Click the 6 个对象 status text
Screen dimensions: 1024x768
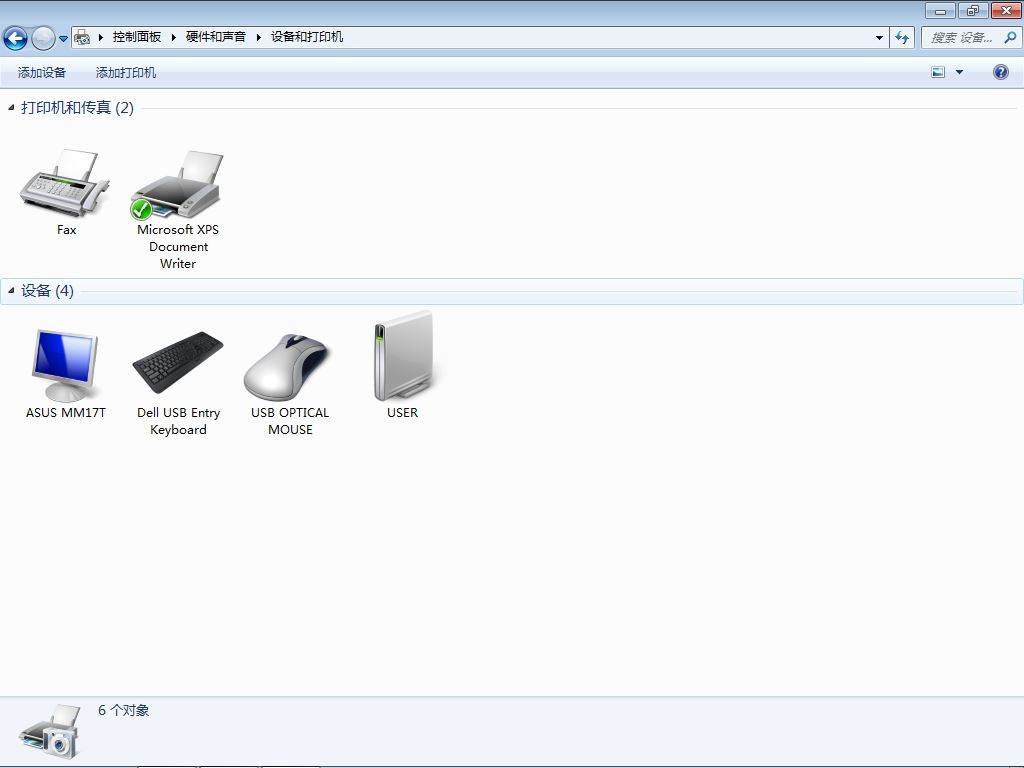coord(123,710)
